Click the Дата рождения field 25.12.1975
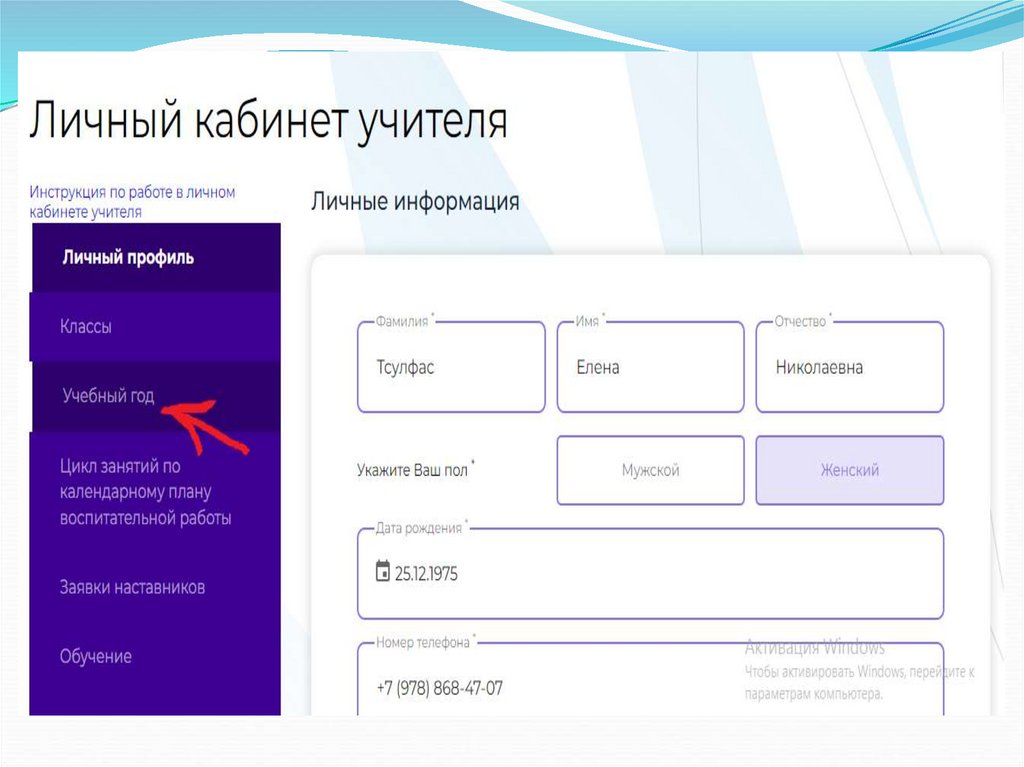 tap(650, 574)
